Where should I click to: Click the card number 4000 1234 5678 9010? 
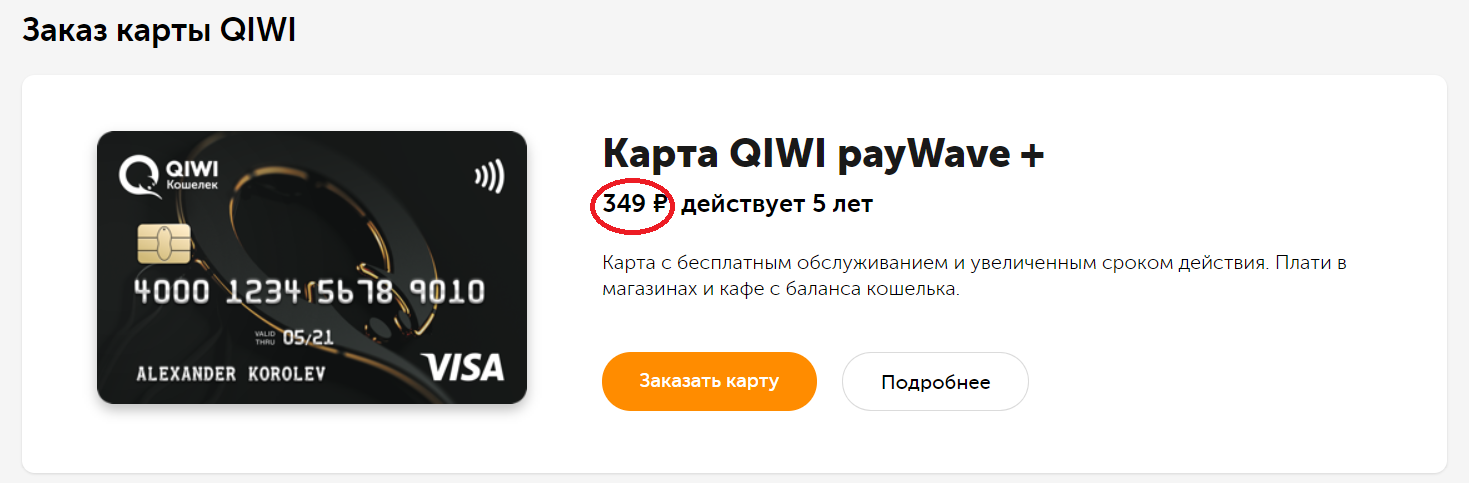[309, 292]
